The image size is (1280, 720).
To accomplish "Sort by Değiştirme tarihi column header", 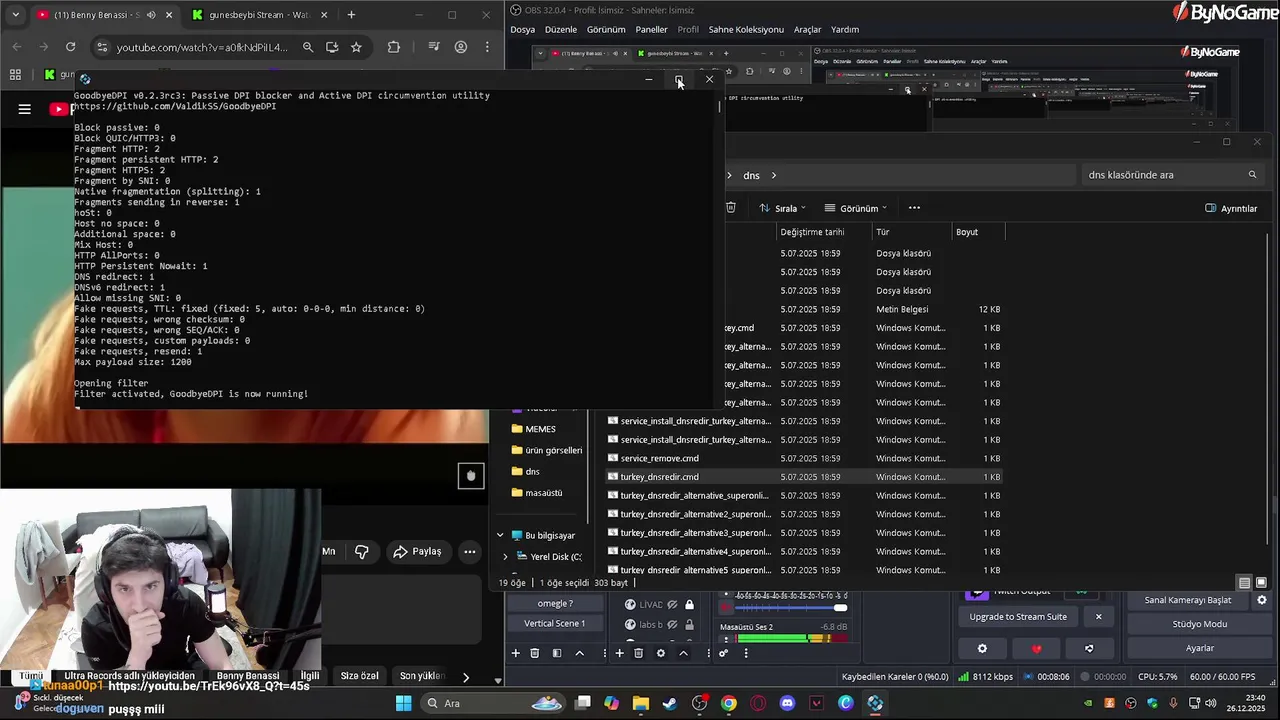I will click(812, 232).
